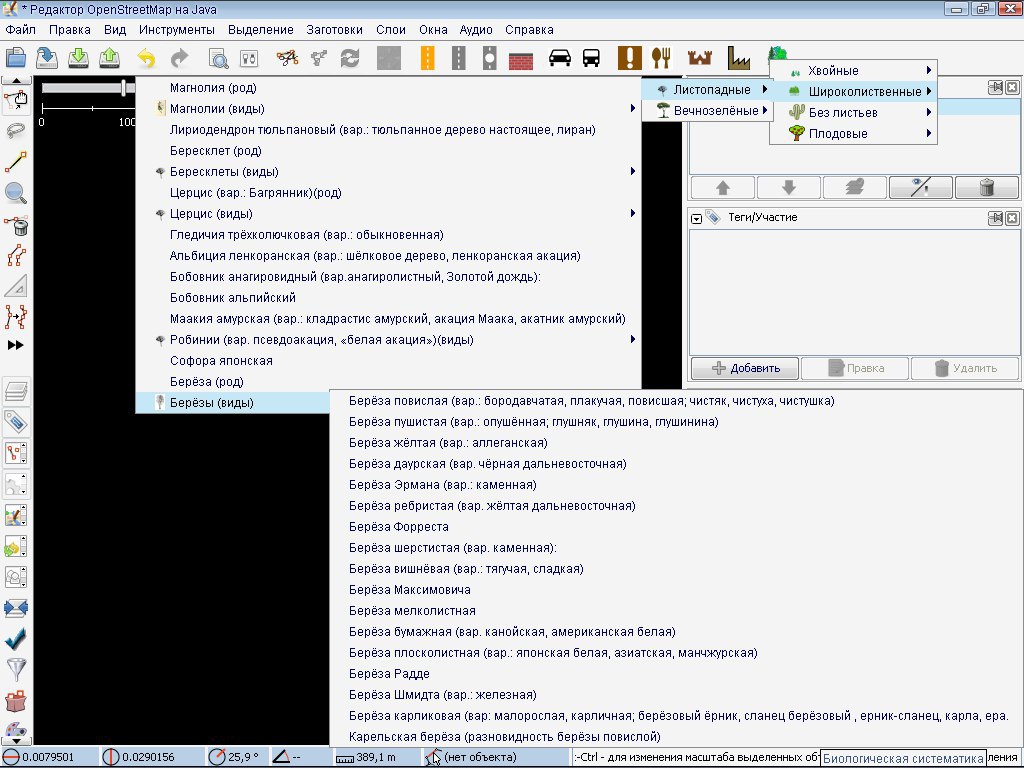The height and width of the screenshot is (768, 1024).
Task: Expand the Вечнозелёные submenu
Action: tap(712, 111)
